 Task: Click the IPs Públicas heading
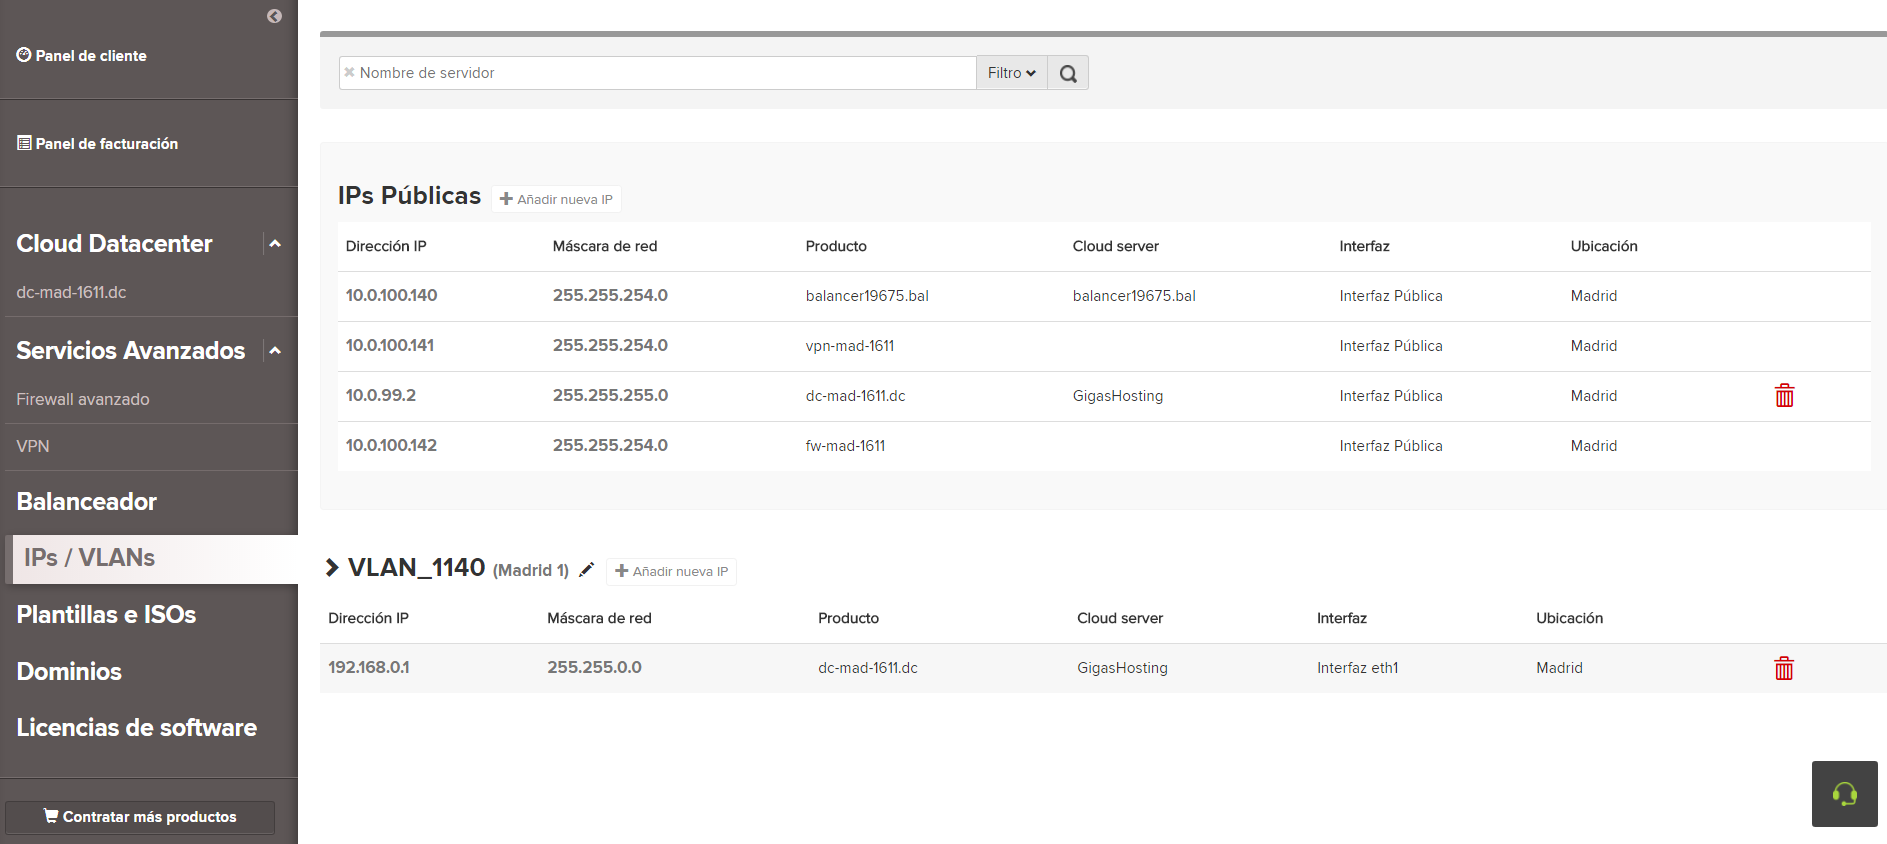[x=409, y=195]
